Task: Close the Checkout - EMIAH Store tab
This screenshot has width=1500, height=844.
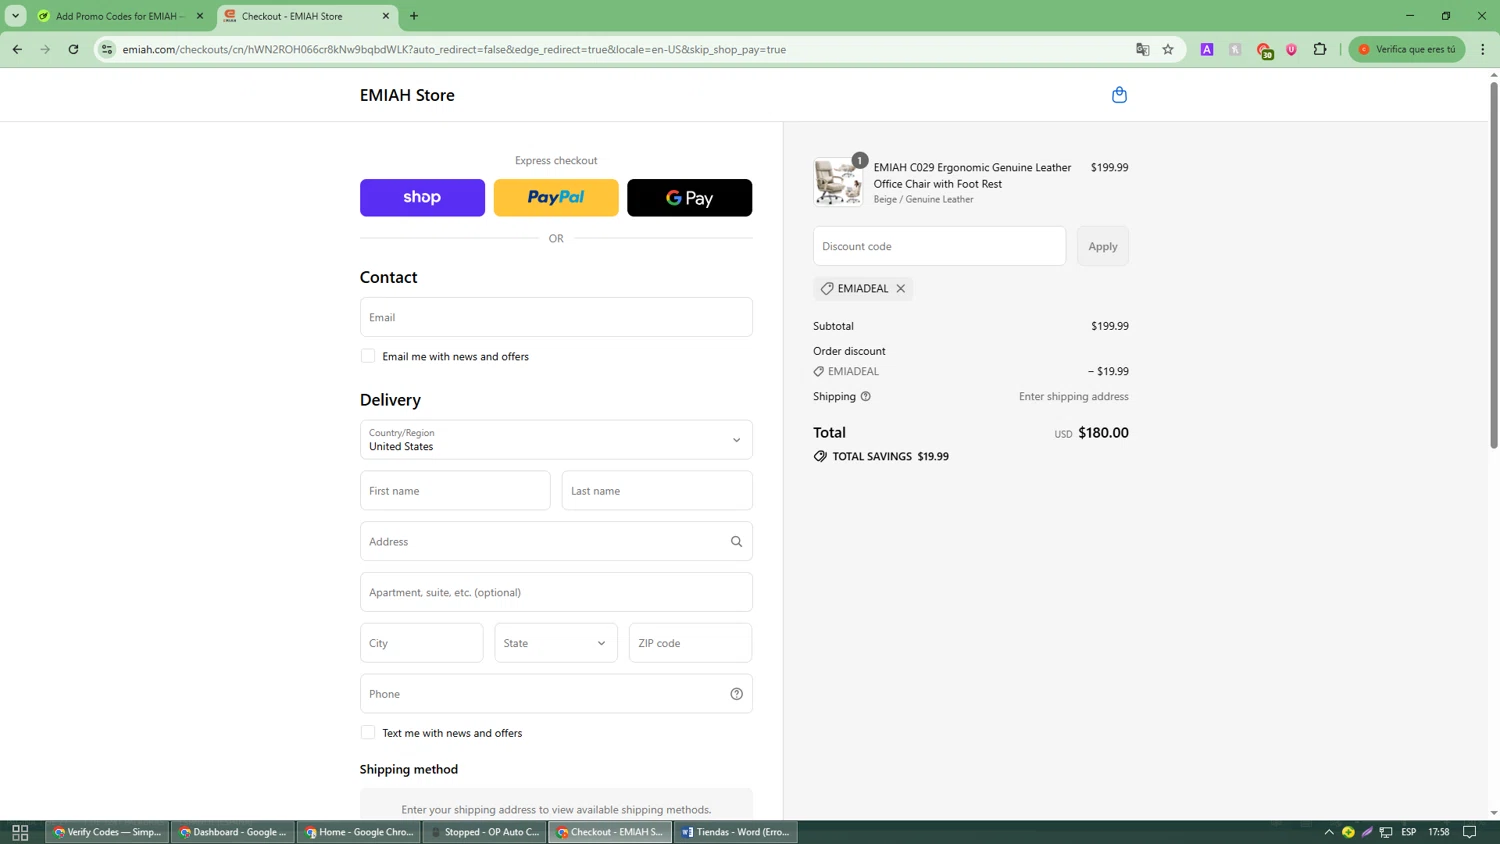Action: click(x=386, y=16)
